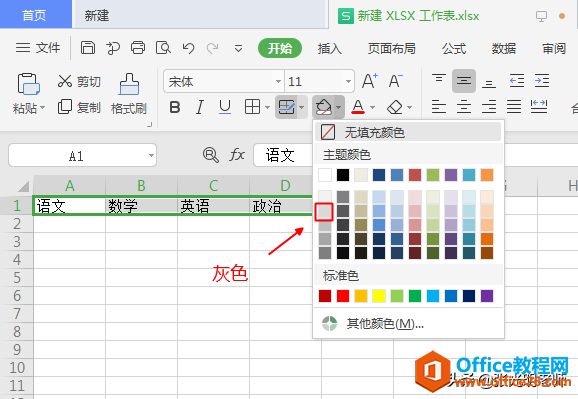Expand quick access toolbar customize arrow
Screen dimensions: 578x399
(238, 48)
